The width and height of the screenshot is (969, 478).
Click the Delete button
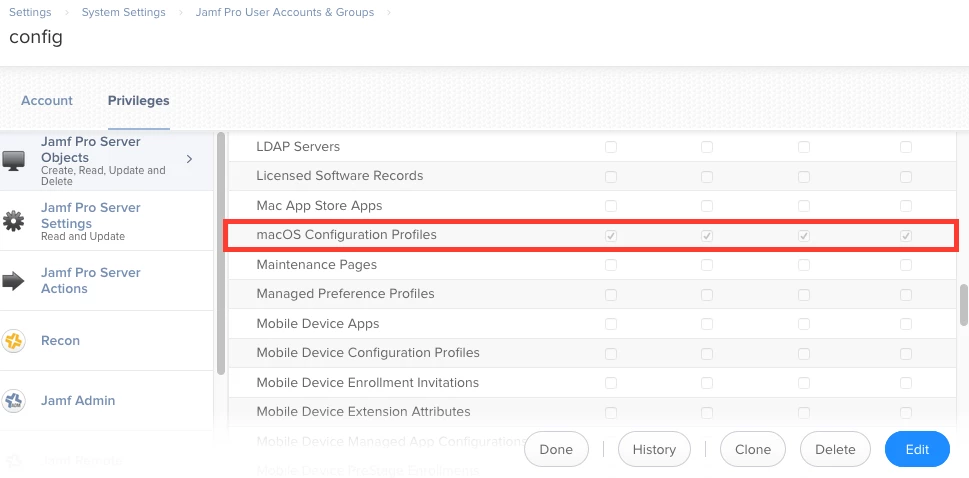836,450
